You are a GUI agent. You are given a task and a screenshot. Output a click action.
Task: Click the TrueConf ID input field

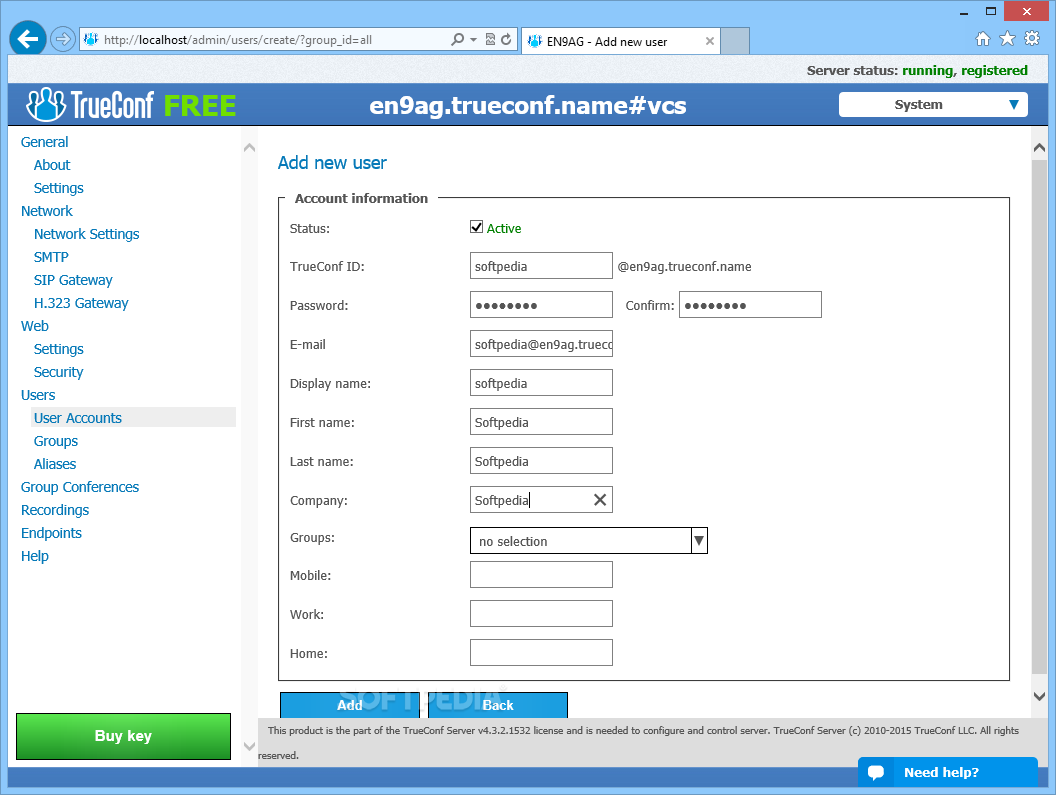pos(541,265)
